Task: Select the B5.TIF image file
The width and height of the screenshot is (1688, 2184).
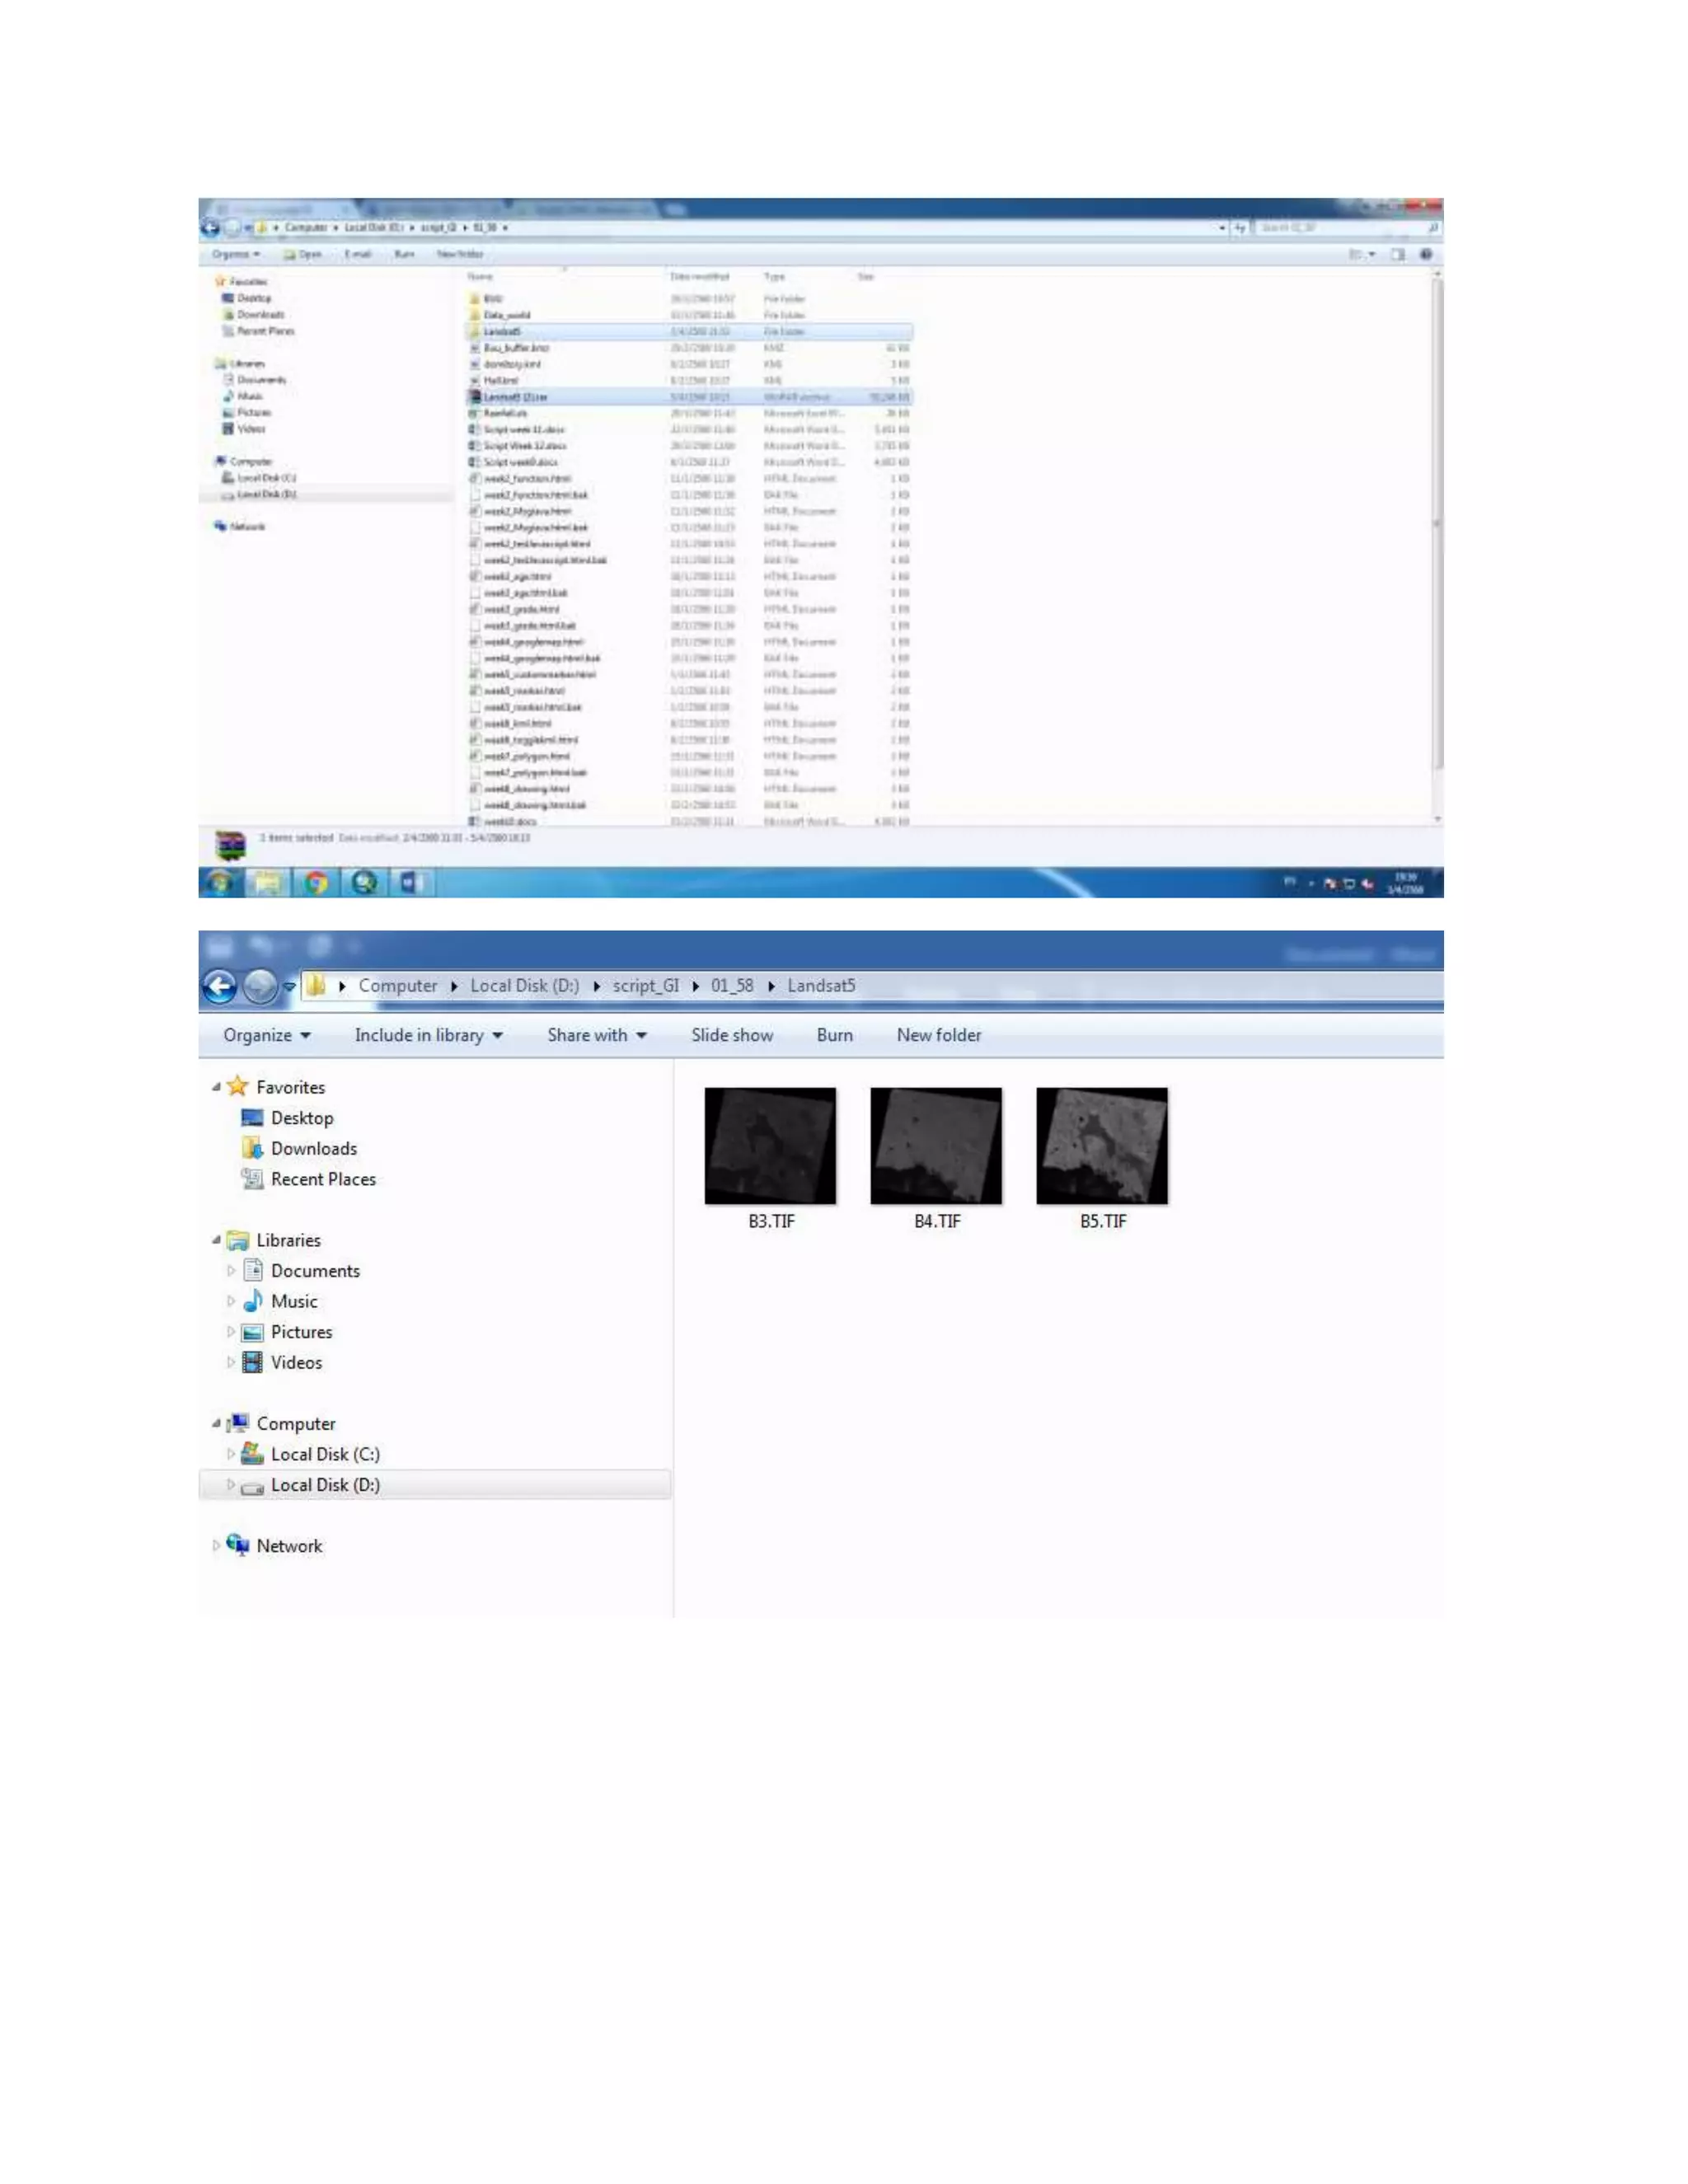Action: [1101, 1145]
